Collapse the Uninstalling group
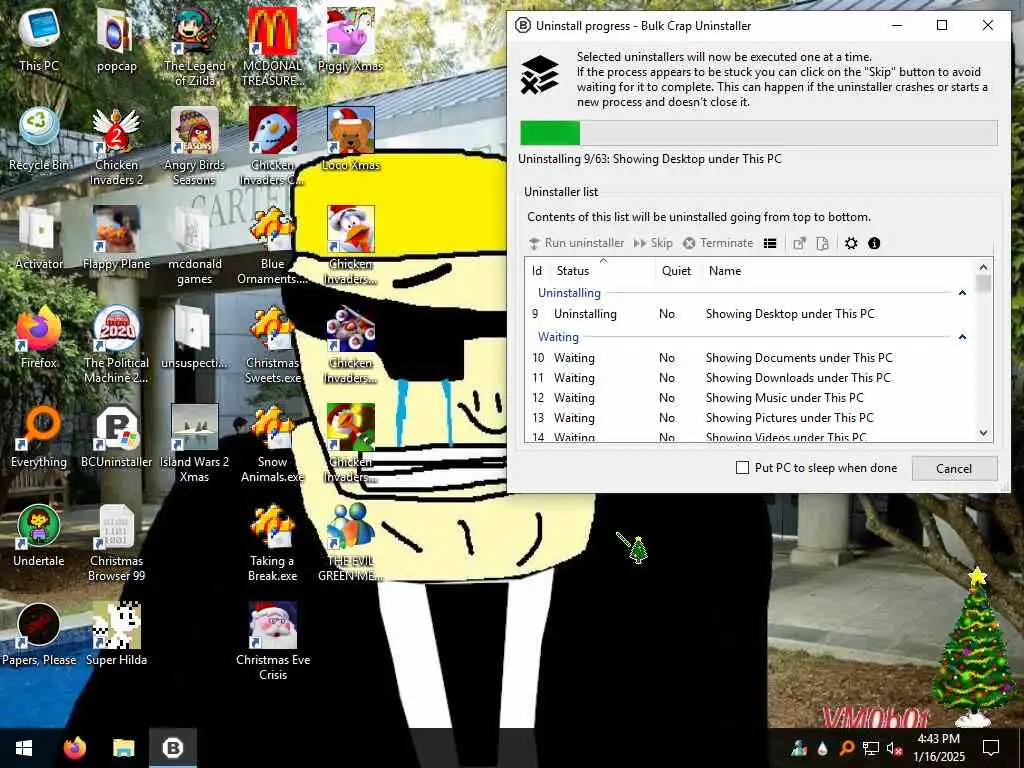Image resolution: width=1024 pixels, height=768 pixels. point(962,293)
